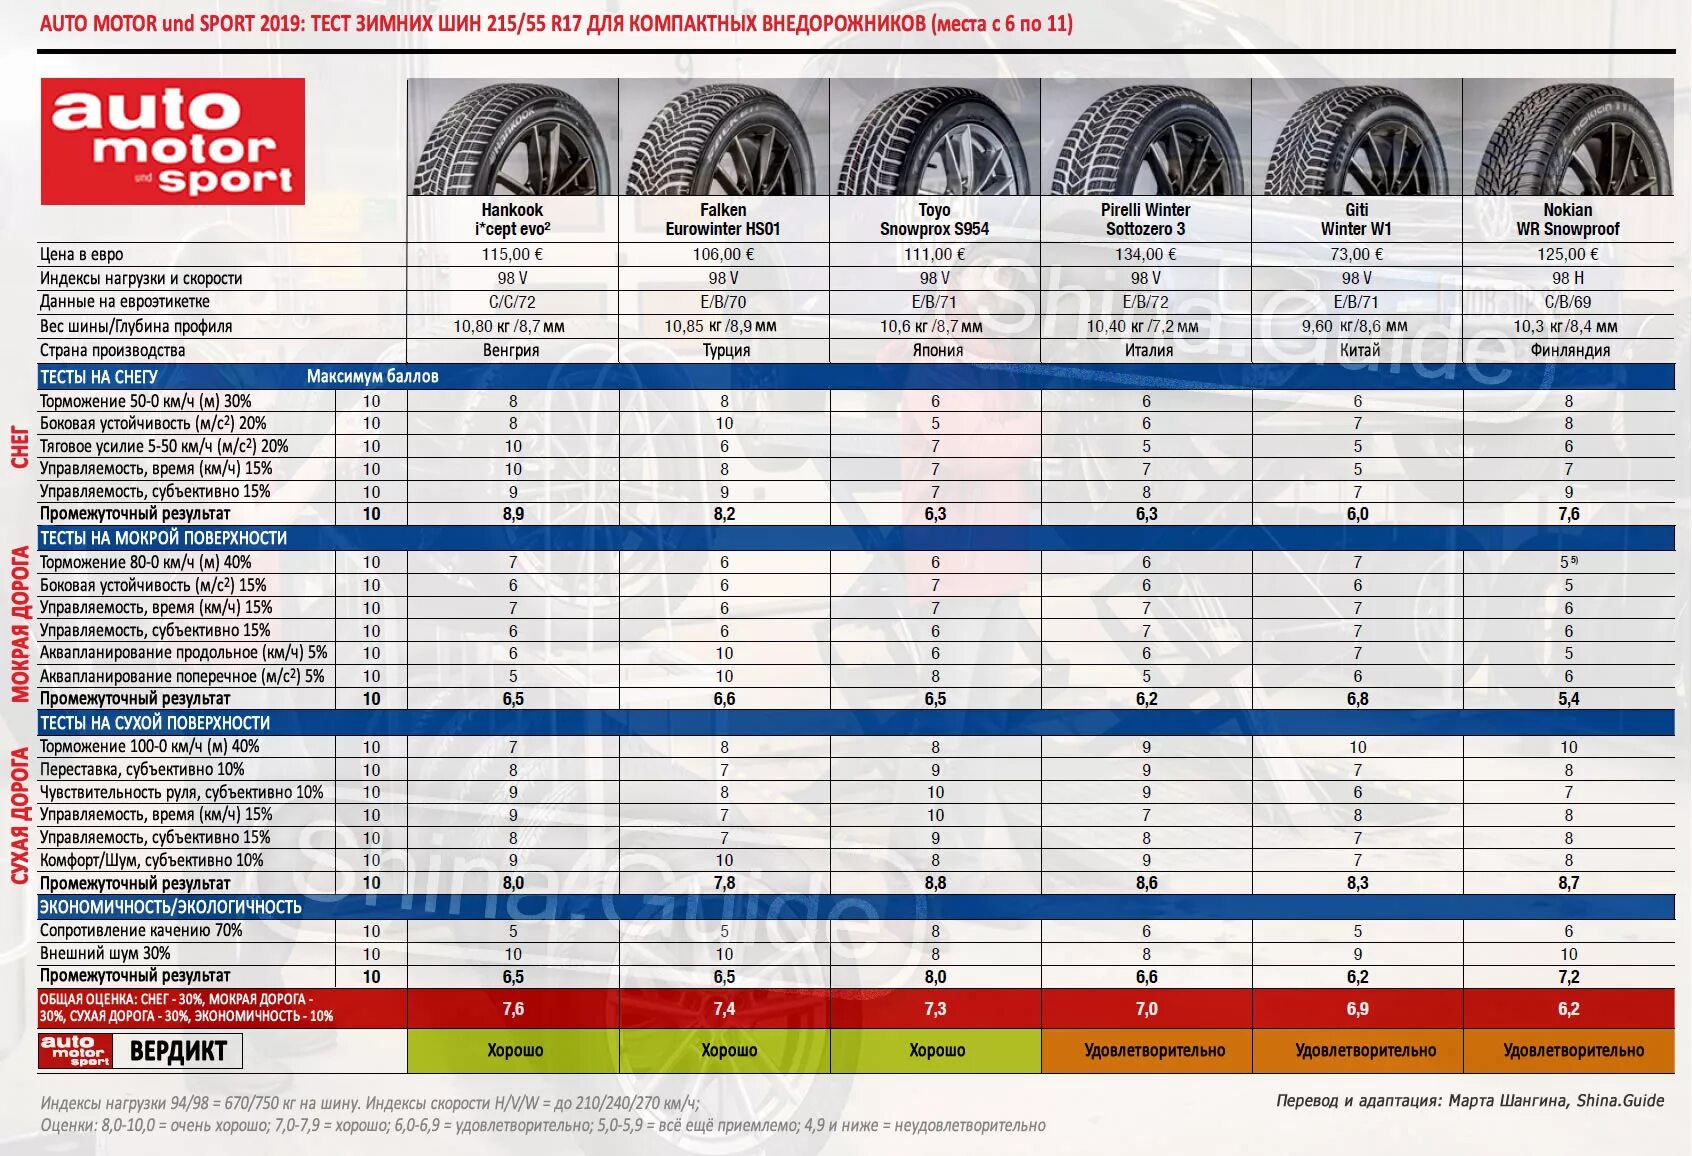Click the Shina.Guide translation credit
This screenshot has width=1692, height=1156.
tap(1470, 1100)
